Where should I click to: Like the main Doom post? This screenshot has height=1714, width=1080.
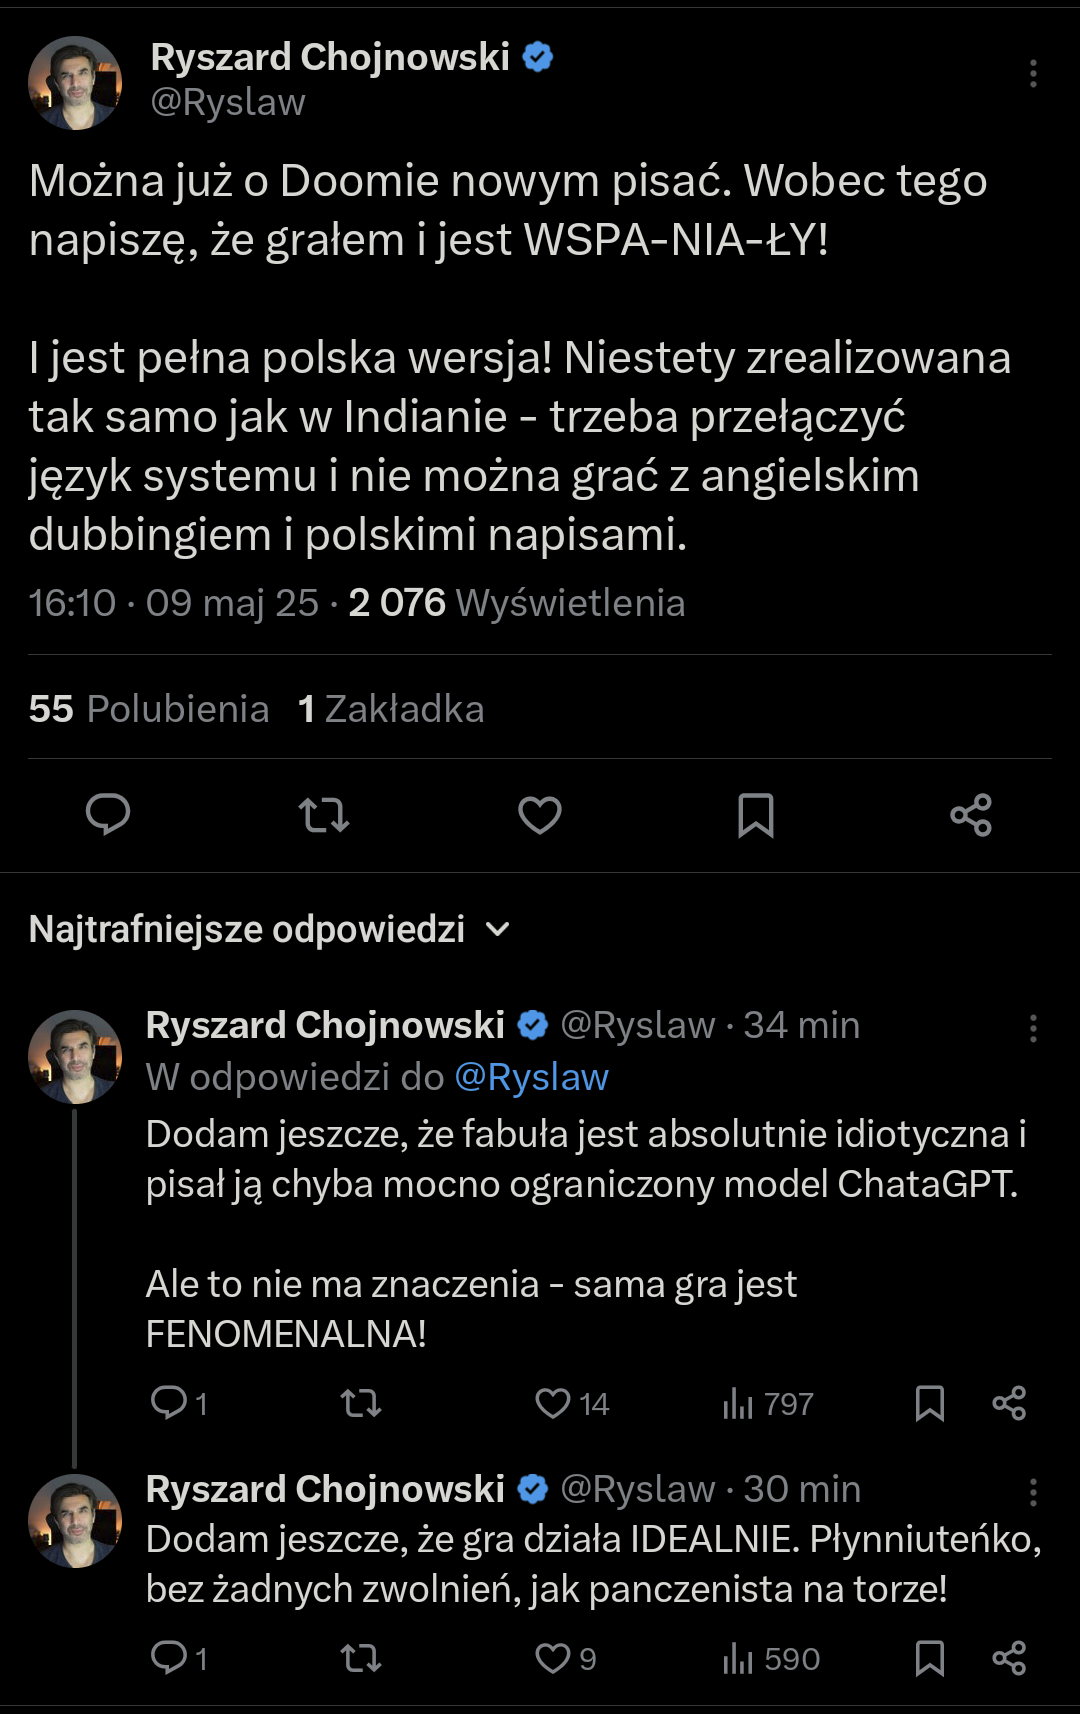pyautogui.click(x=540, y=815)
